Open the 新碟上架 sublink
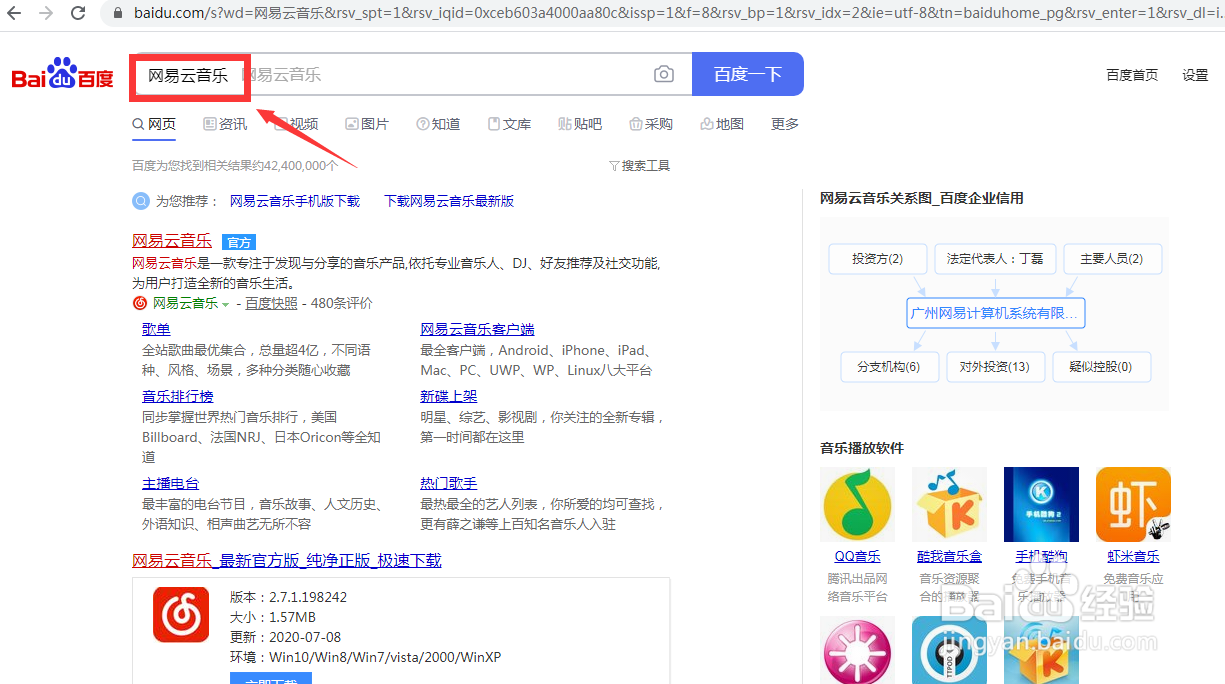This screenshot has height=684, width=1225. (x=449, y=396)
